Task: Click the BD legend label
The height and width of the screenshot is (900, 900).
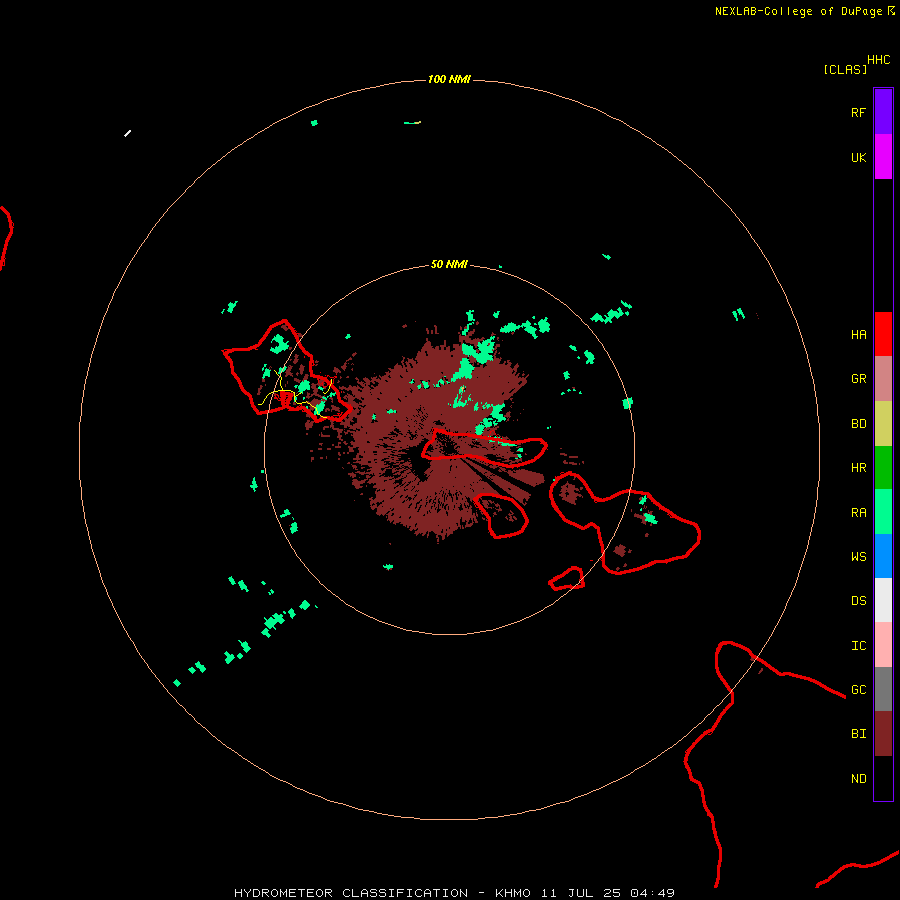Action: [x=858, y=424]
